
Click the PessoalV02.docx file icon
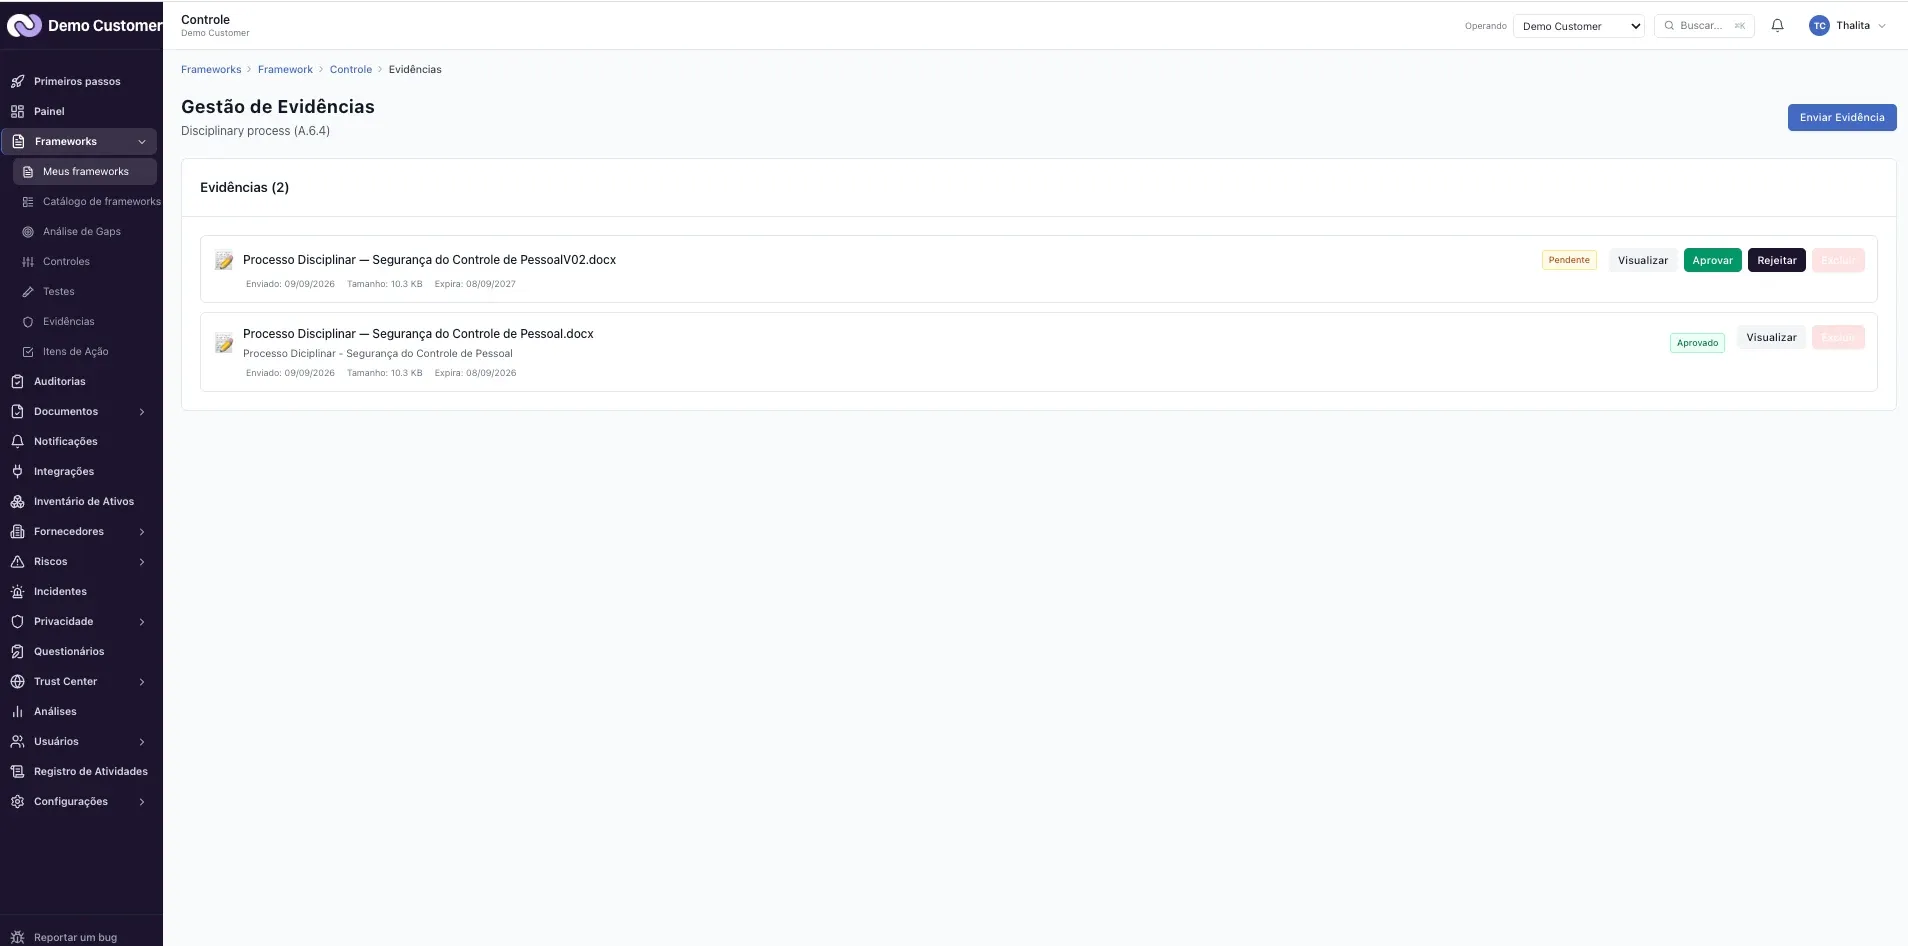pos(224,260)
